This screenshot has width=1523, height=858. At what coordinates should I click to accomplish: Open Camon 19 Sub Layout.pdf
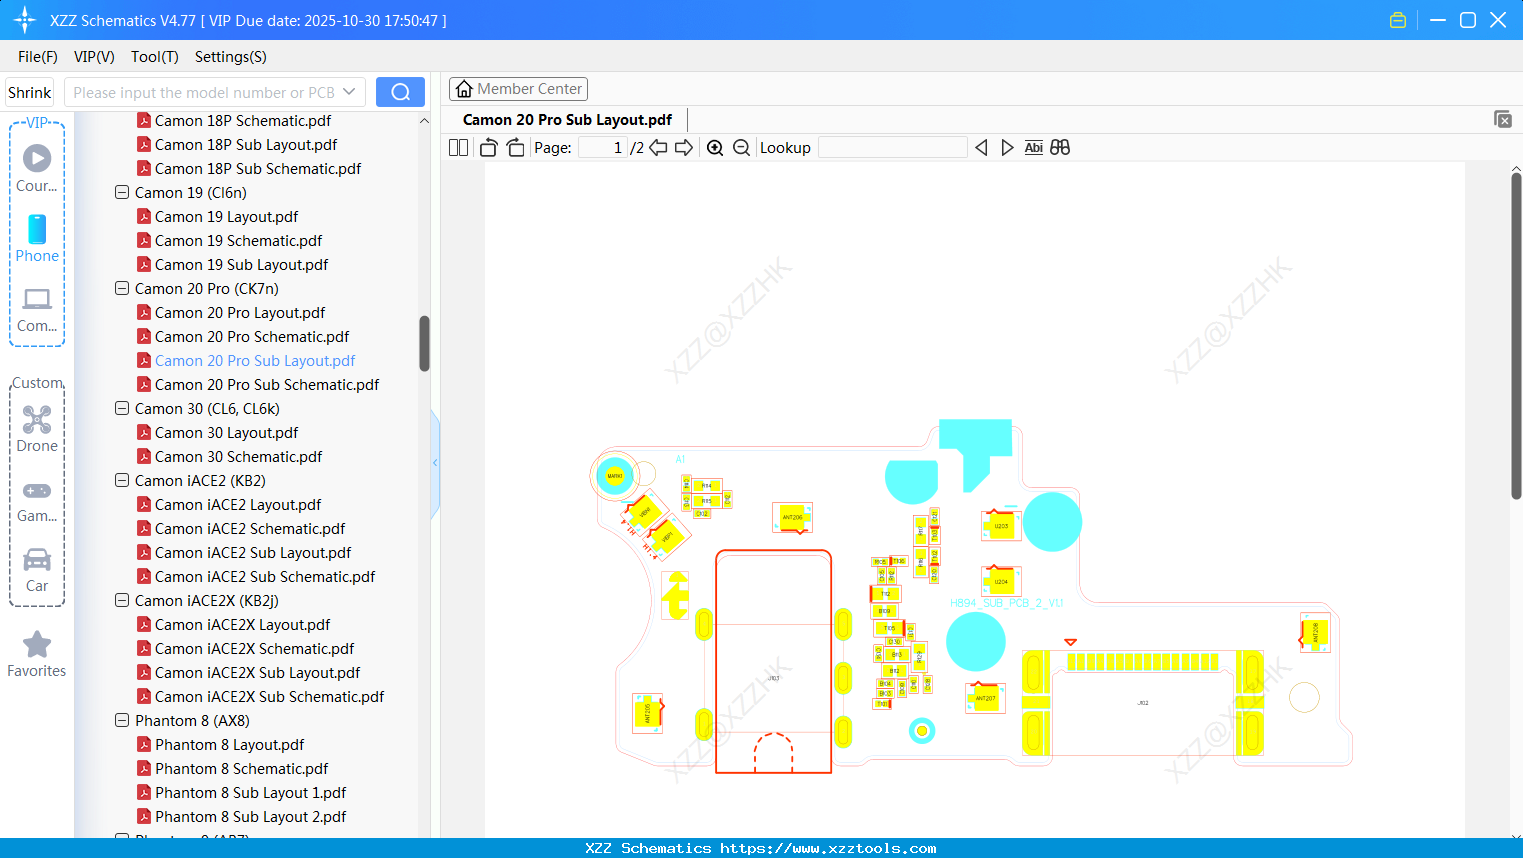tap(241, 264)
